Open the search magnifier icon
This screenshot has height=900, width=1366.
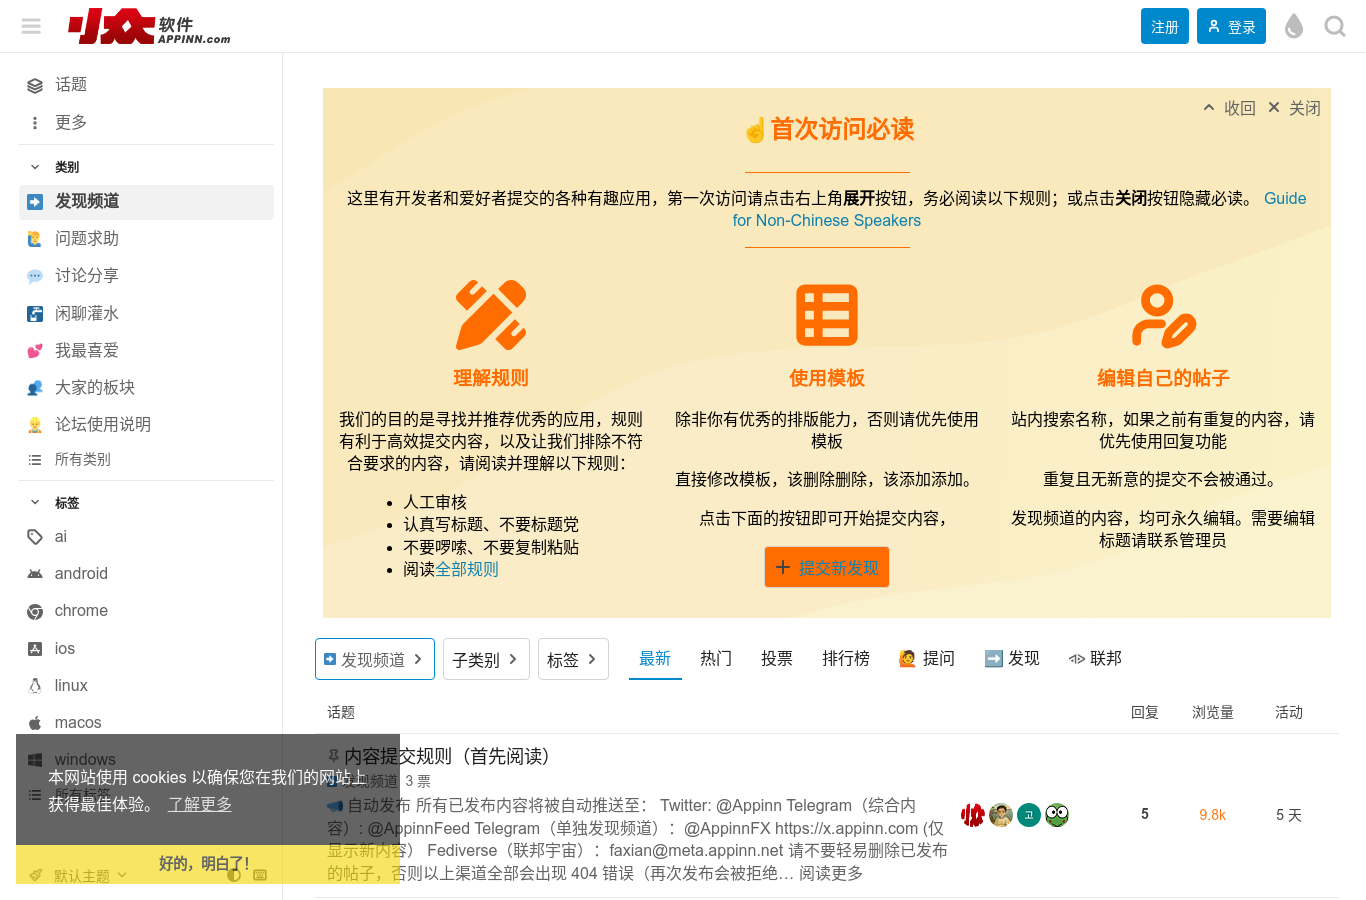tap(1335, 26)
